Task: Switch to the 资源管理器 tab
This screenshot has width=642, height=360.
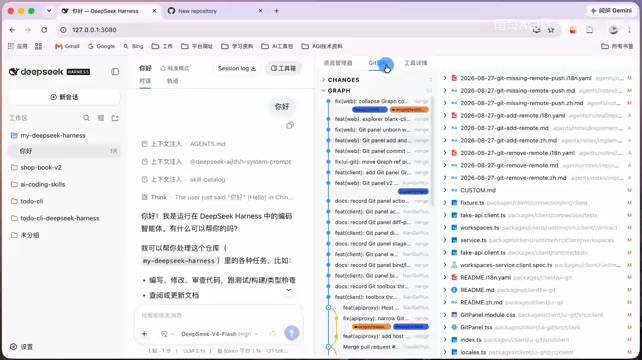Action: pos(338,63)
